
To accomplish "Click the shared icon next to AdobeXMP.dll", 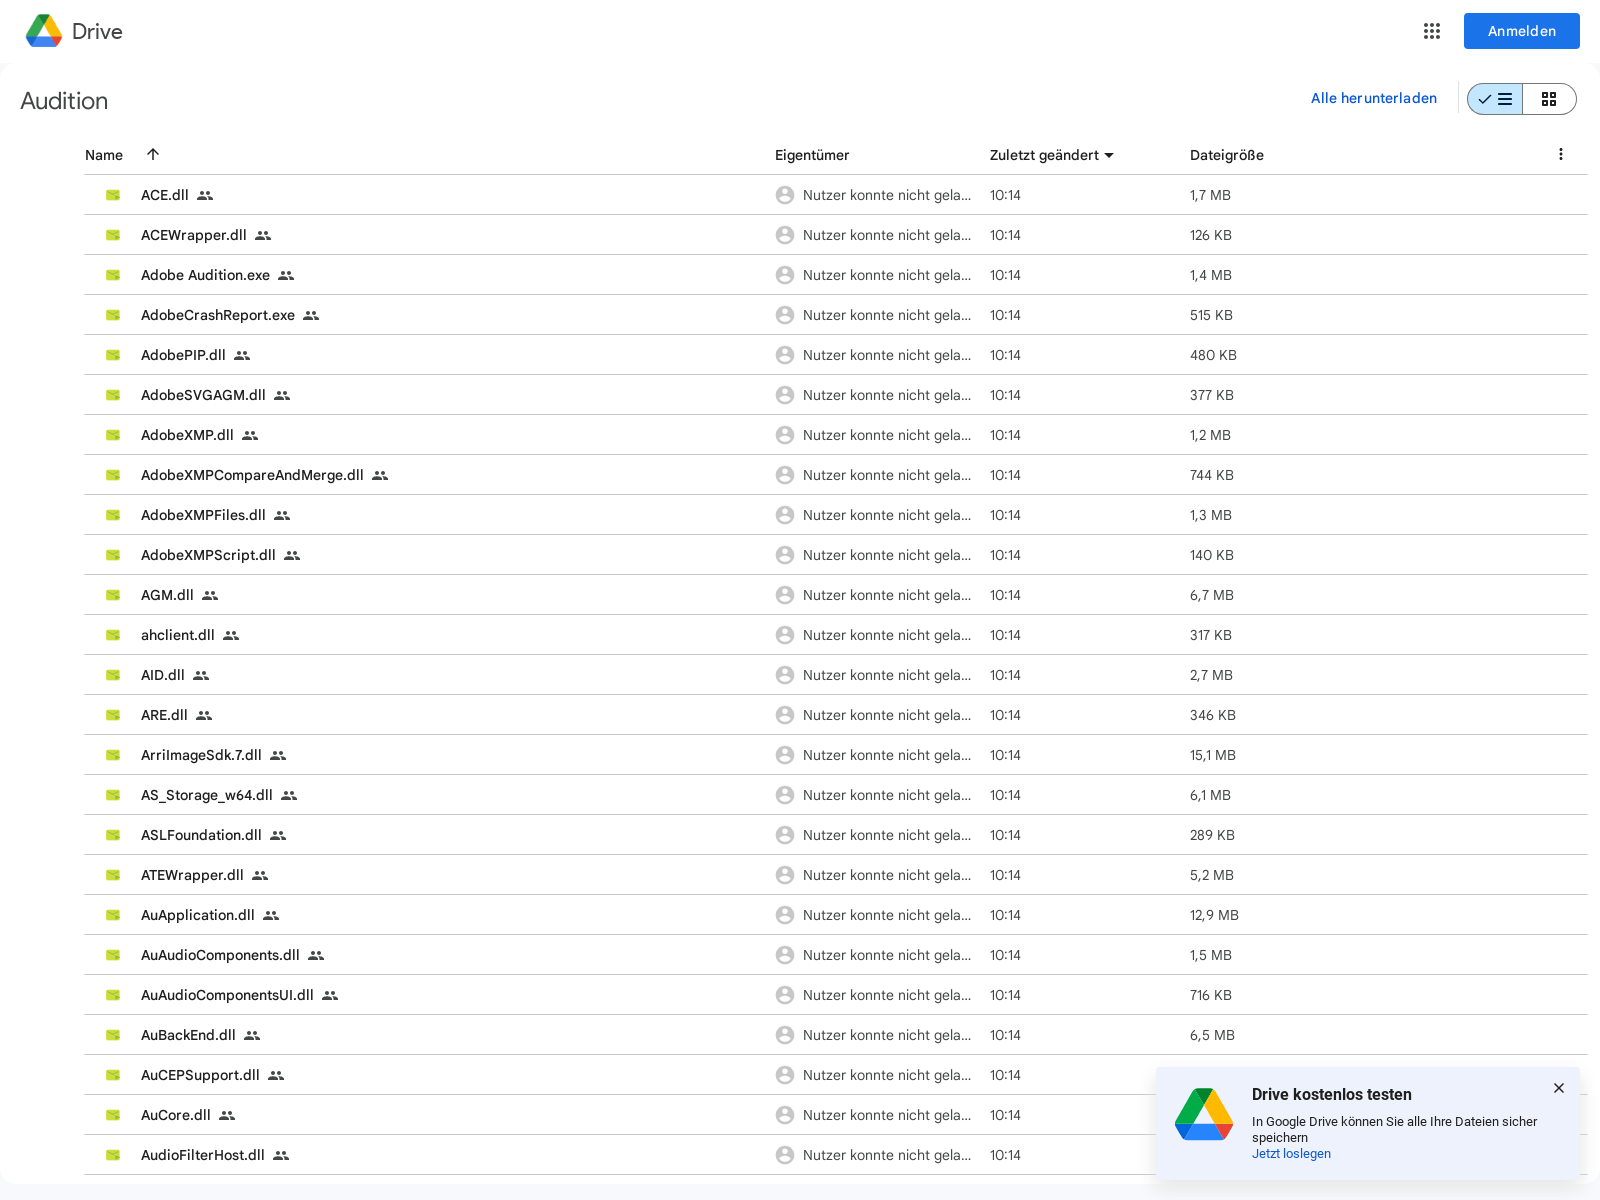I will [x=250, y=435].
